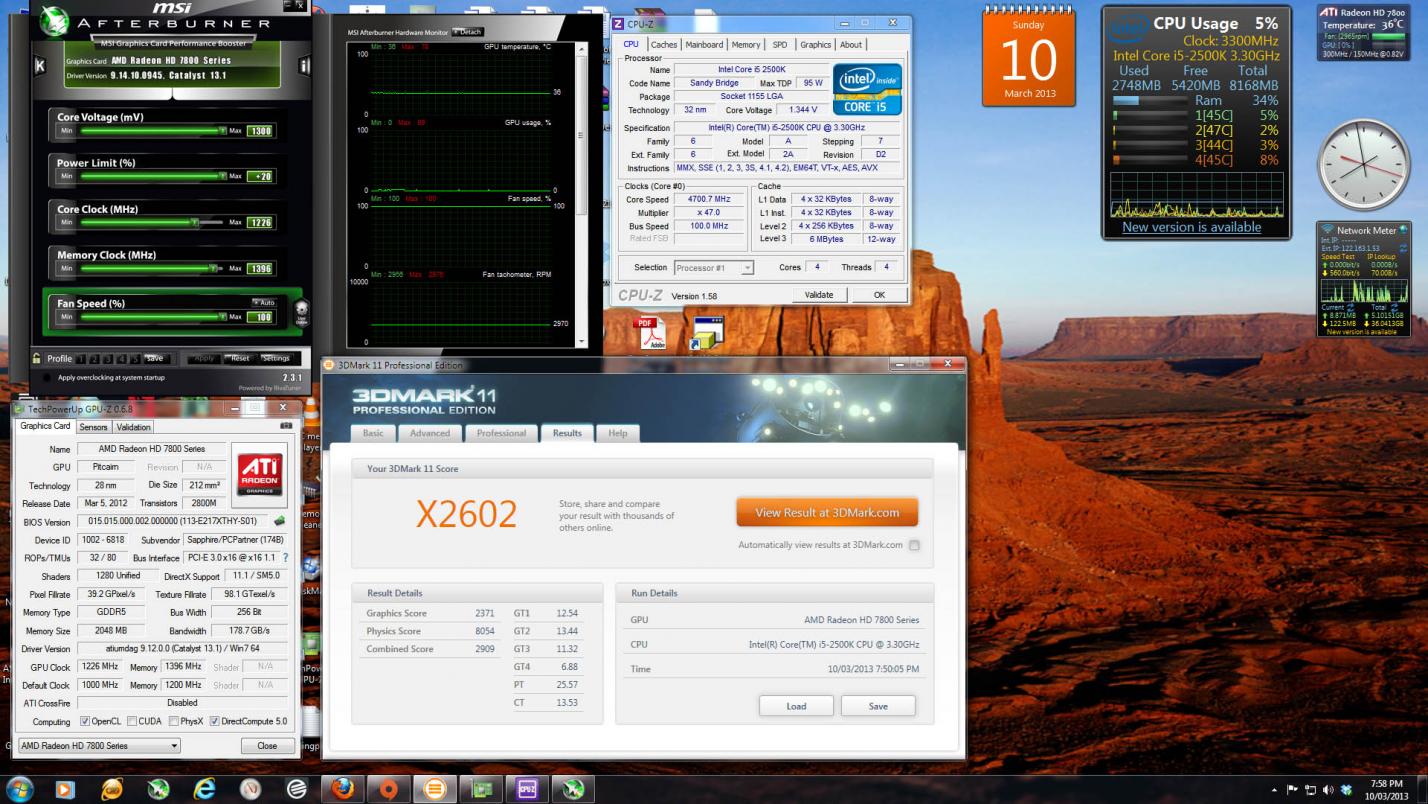The image size is (1428, 804).
Task: Click the Bus Interface question mark icon
Action: (x=285, y=558)
